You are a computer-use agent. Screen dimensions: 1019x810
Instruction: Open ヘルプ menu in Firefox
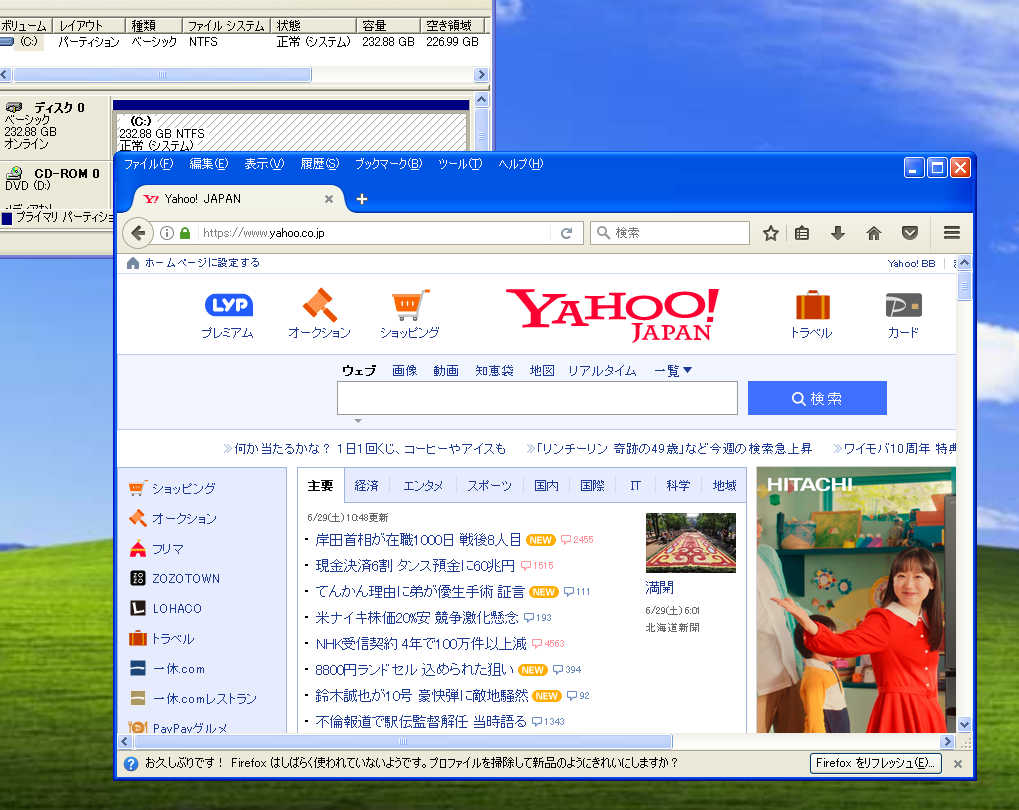click(521, 164)
